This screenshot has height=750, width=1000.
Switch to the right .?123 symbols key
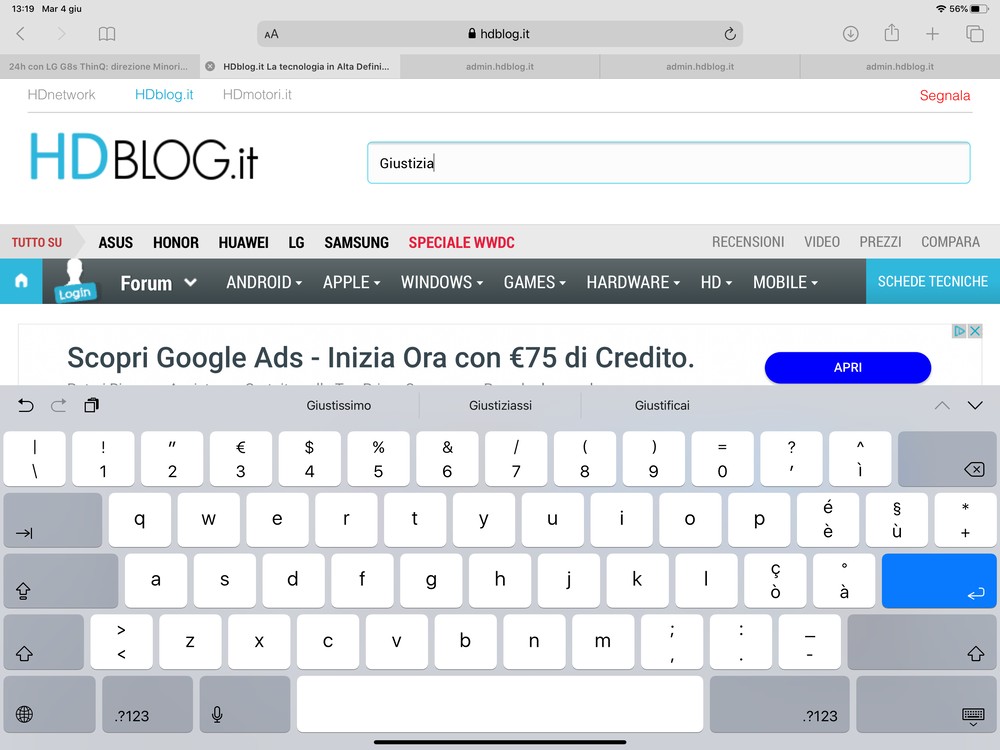[779, 704]
